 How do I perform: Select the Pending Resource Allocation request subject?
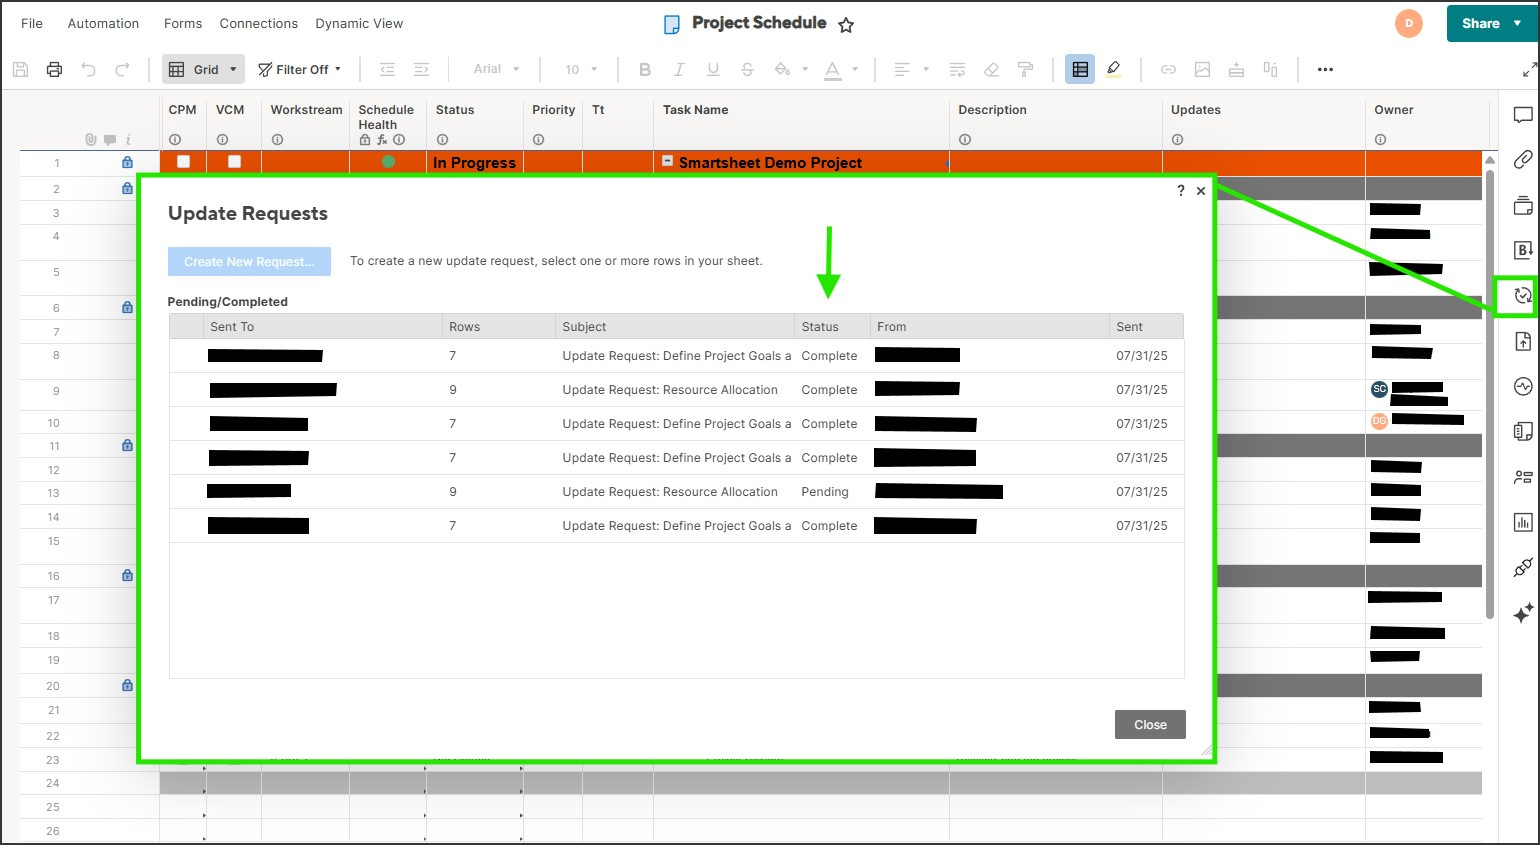point(670,492)
